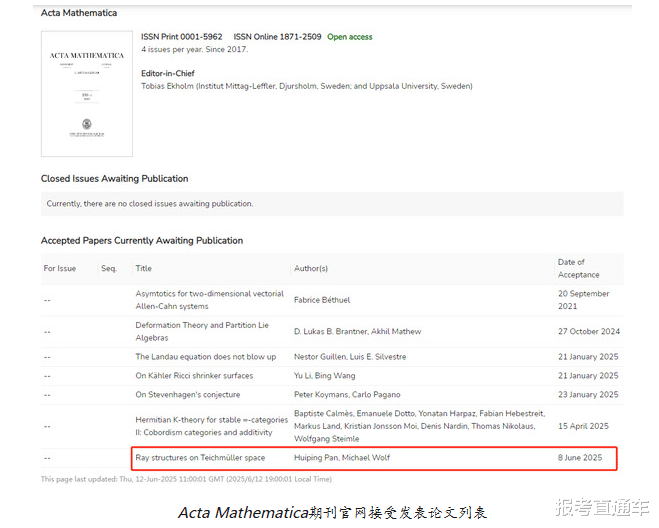Select title 'On Kähler Ricci shrinker surfaces'
Screen dimensions: 659x528
click(x=194, y=376)
